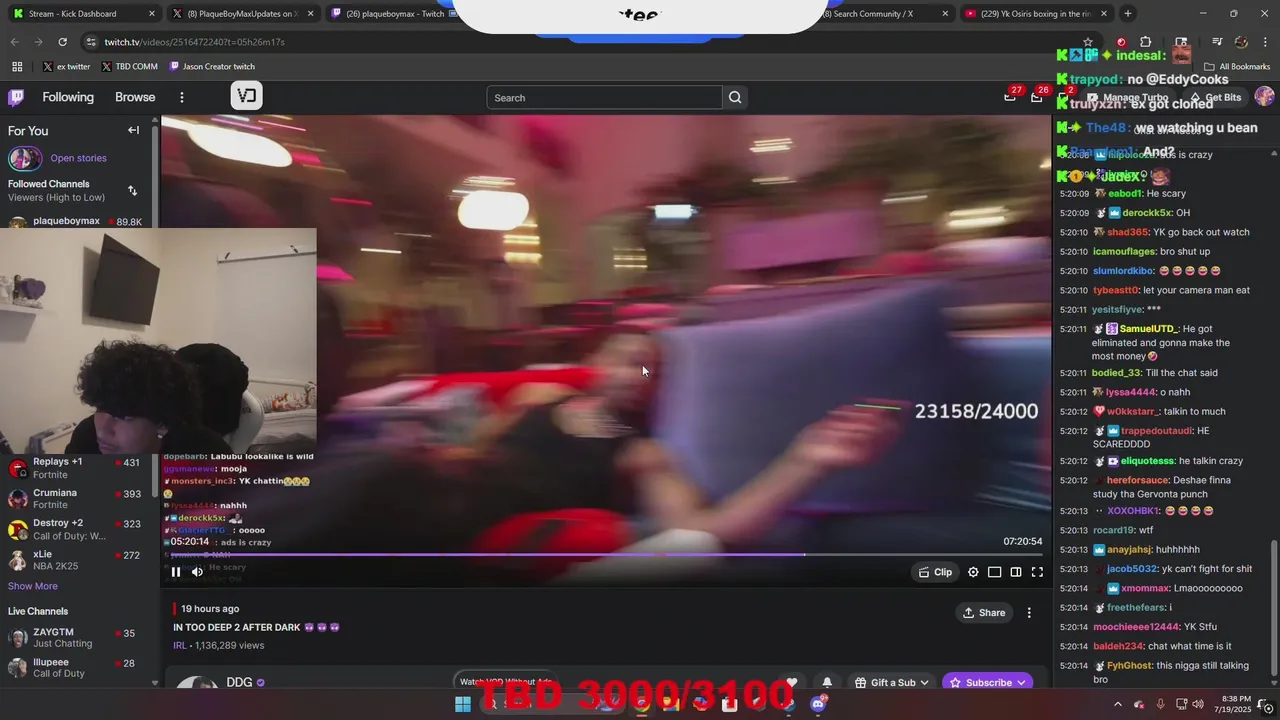This screenshot has height=720, width=1280.
Task: Open Discord from taskbar
Action: coord(818,704)
